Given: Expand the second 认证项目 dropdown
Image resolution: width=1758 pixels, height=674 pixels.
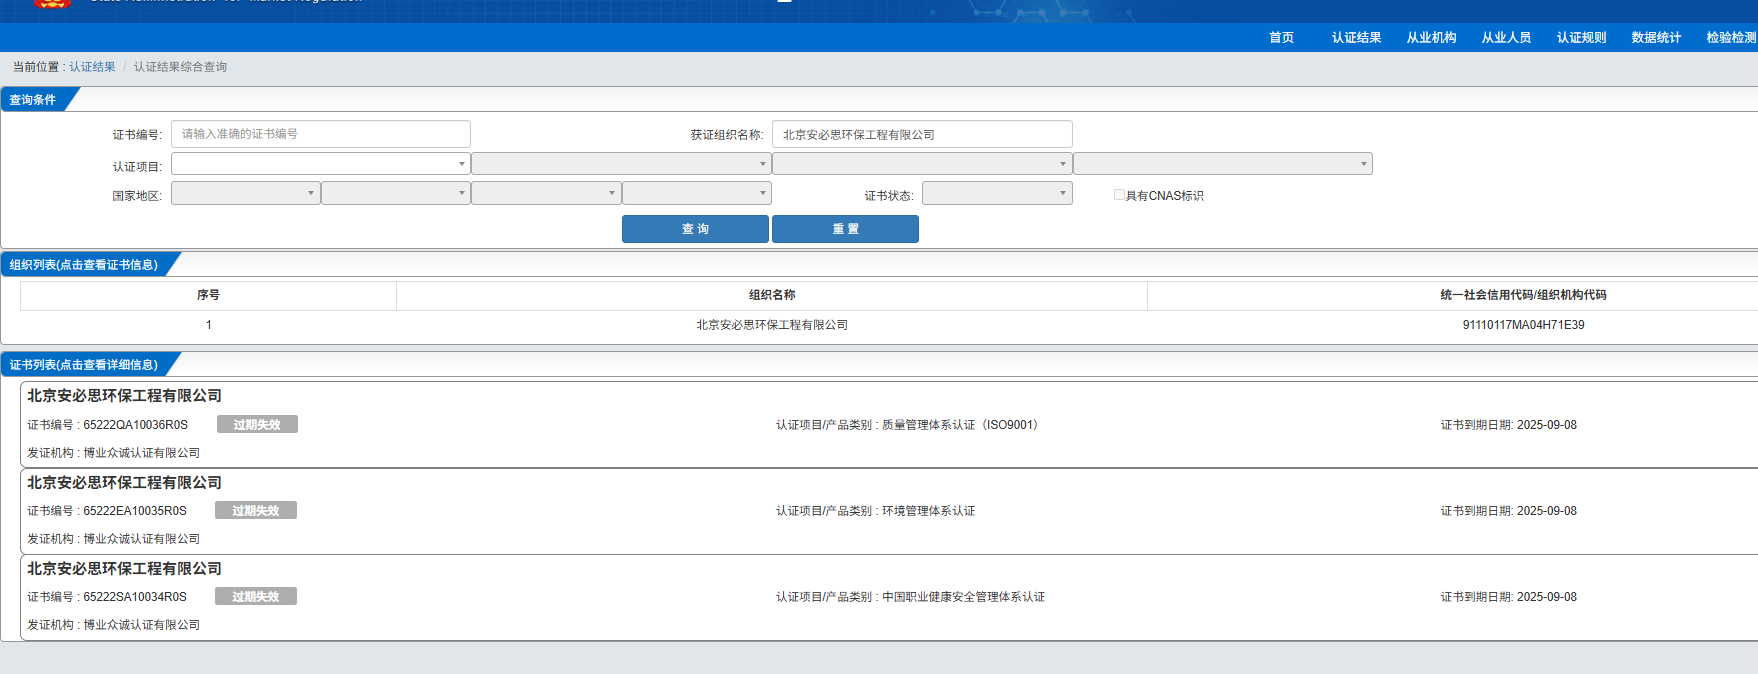Looking at the screenshot, I should pyautogui.click(x=620, y=164).
